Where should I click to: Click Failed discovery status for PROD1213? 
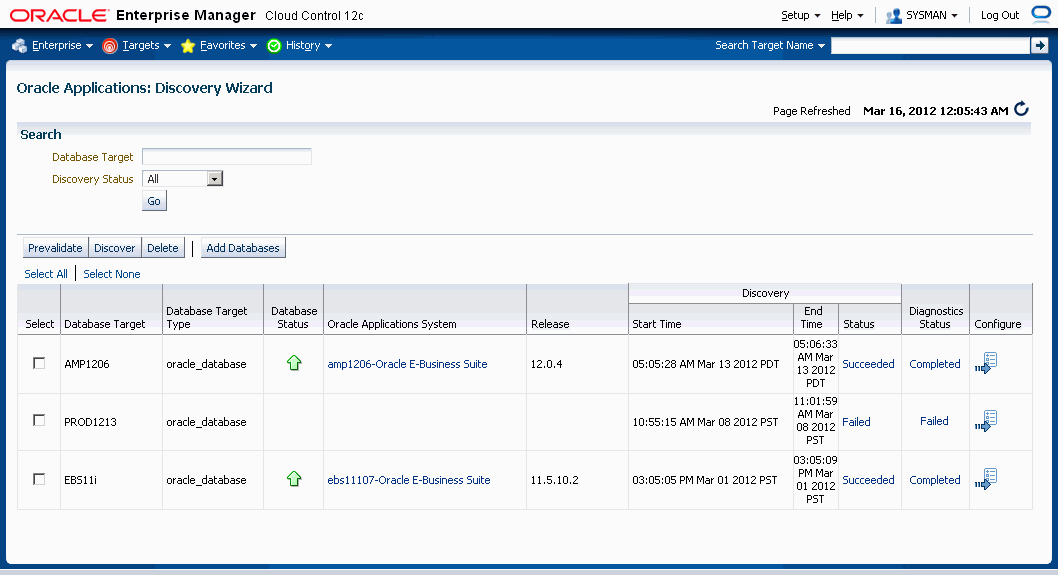point(856,422)
